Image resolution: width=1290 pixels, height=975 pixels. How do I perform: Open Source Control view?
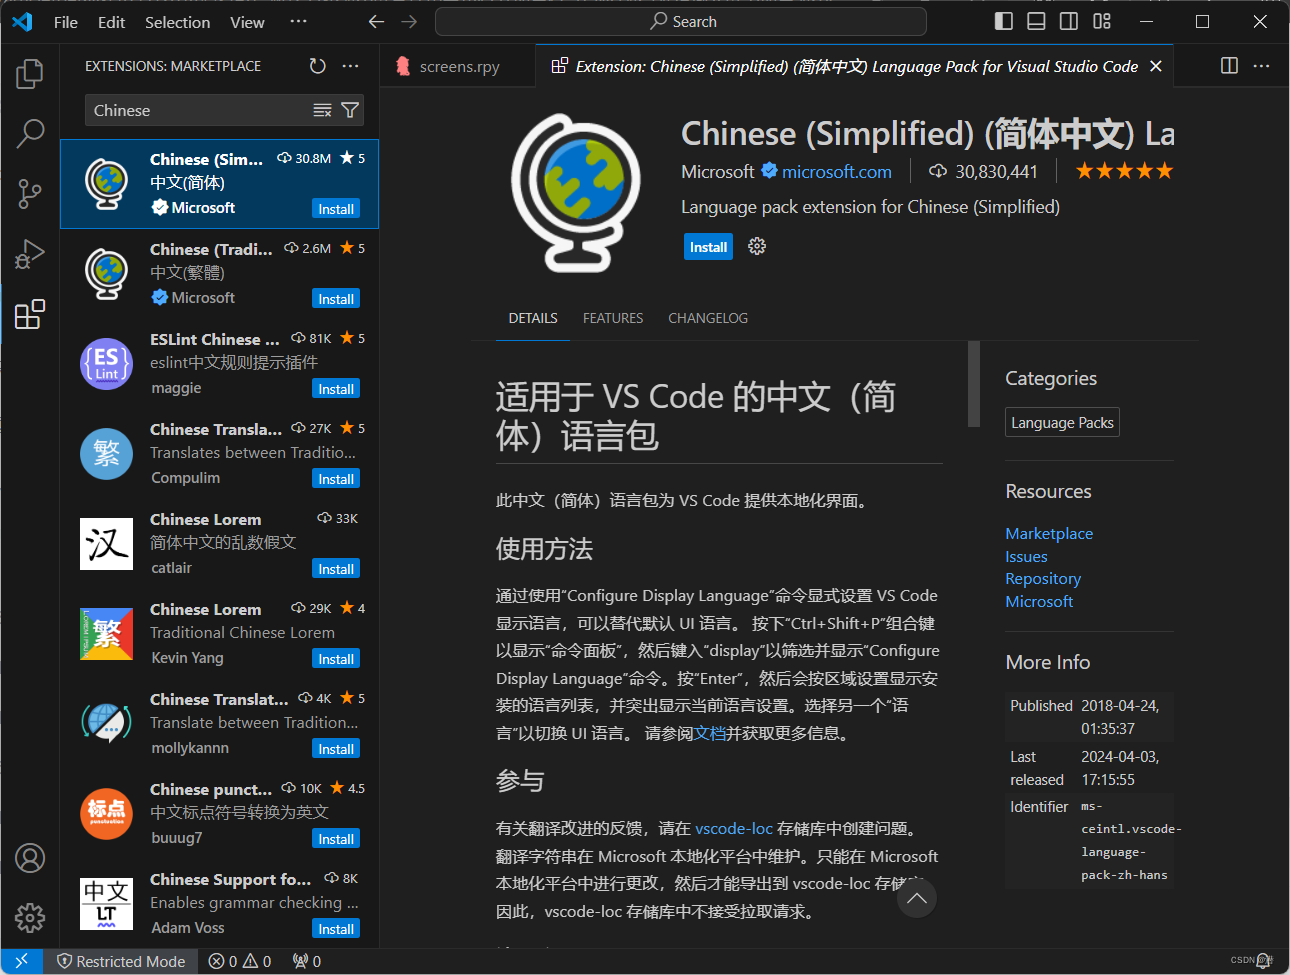click(x=30, y=194)
